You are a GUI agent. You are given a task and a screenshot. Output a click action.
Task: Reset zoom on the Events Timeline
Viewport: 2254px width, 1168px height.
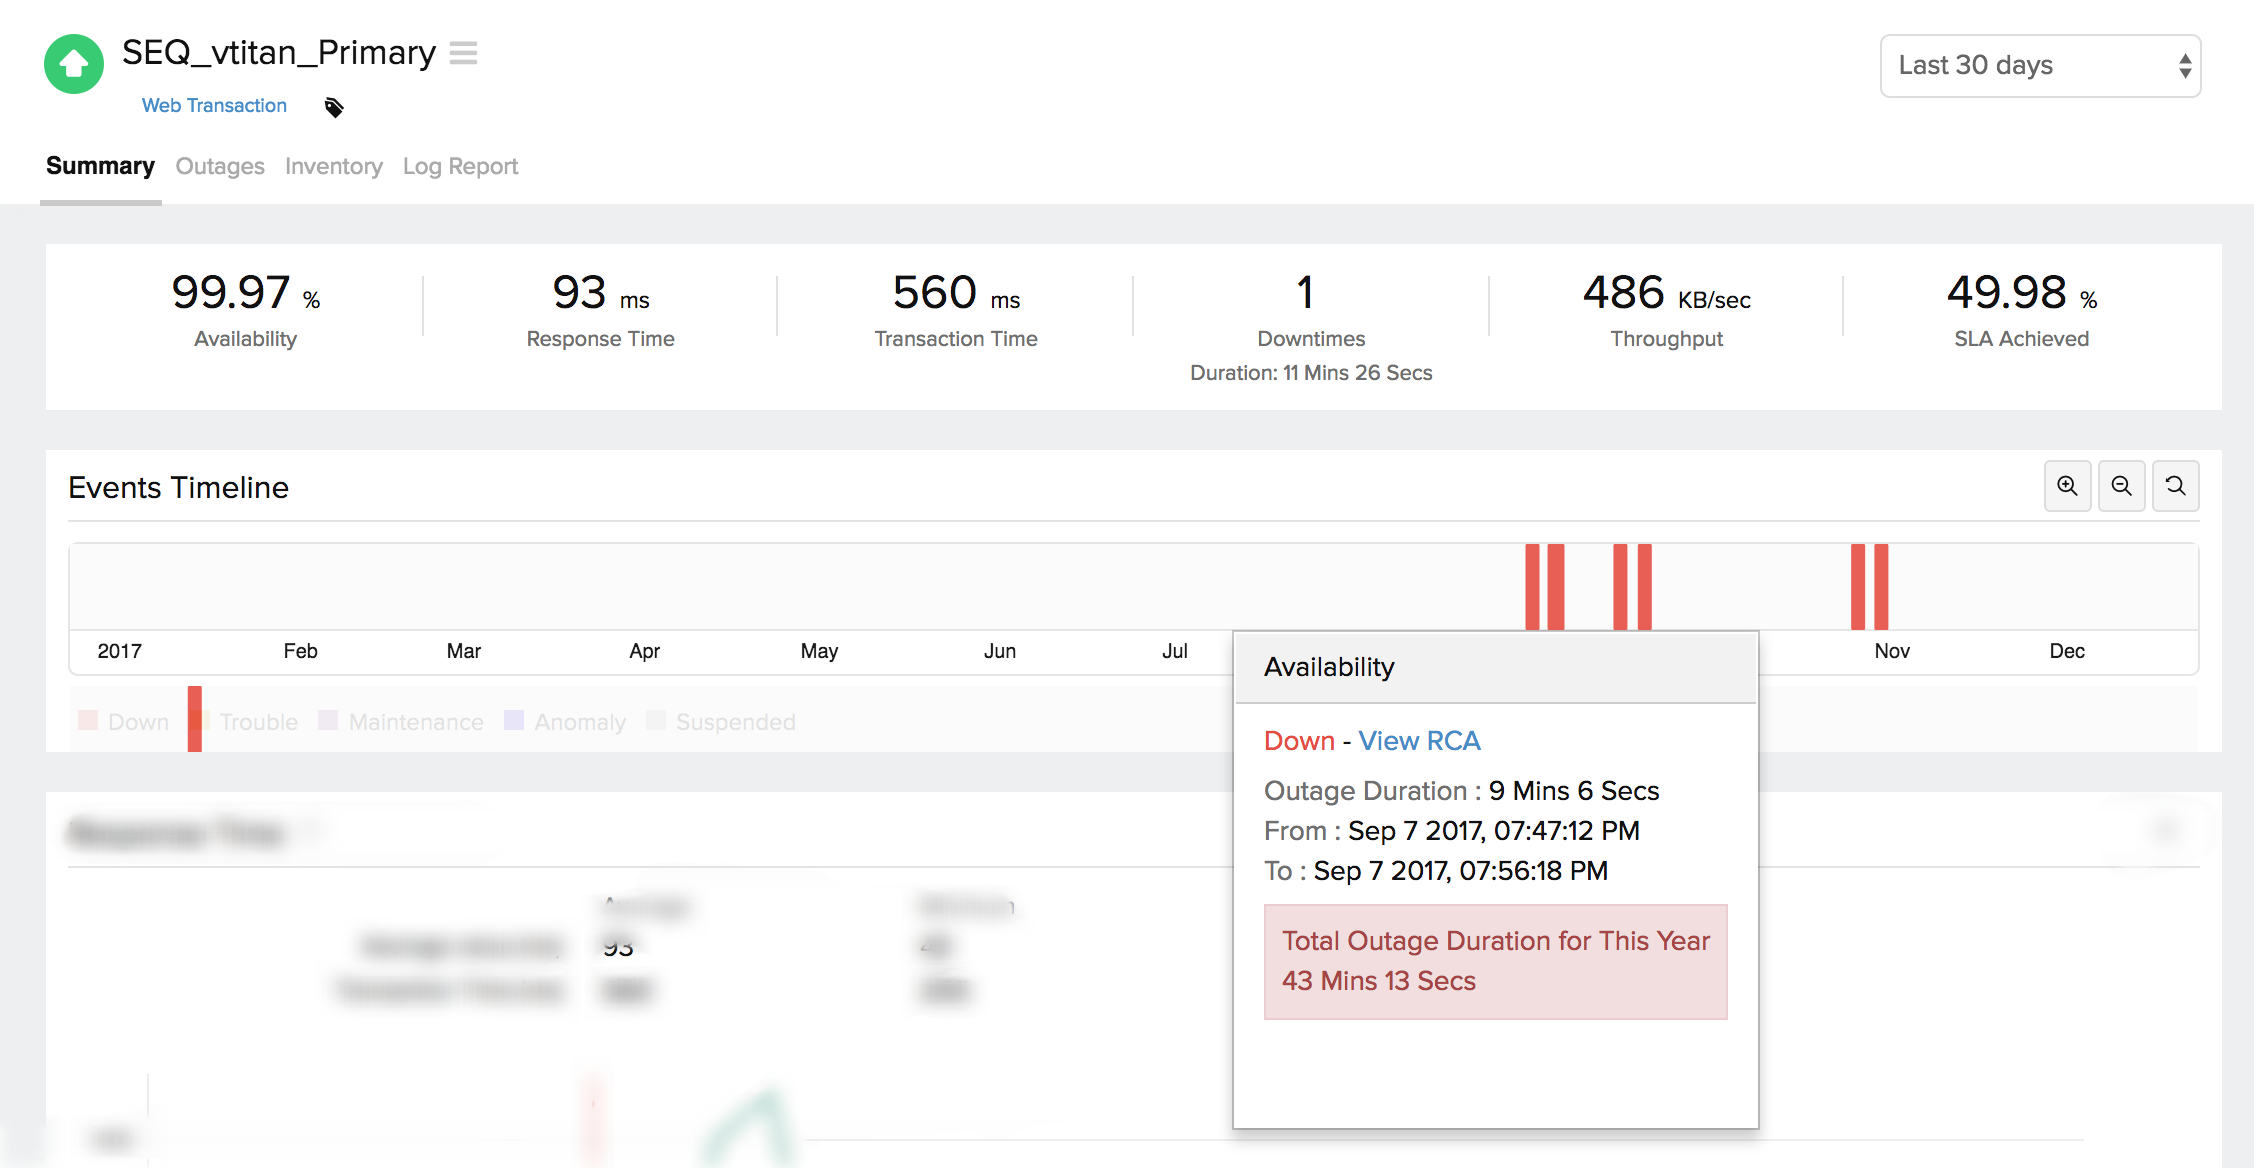2175,486
